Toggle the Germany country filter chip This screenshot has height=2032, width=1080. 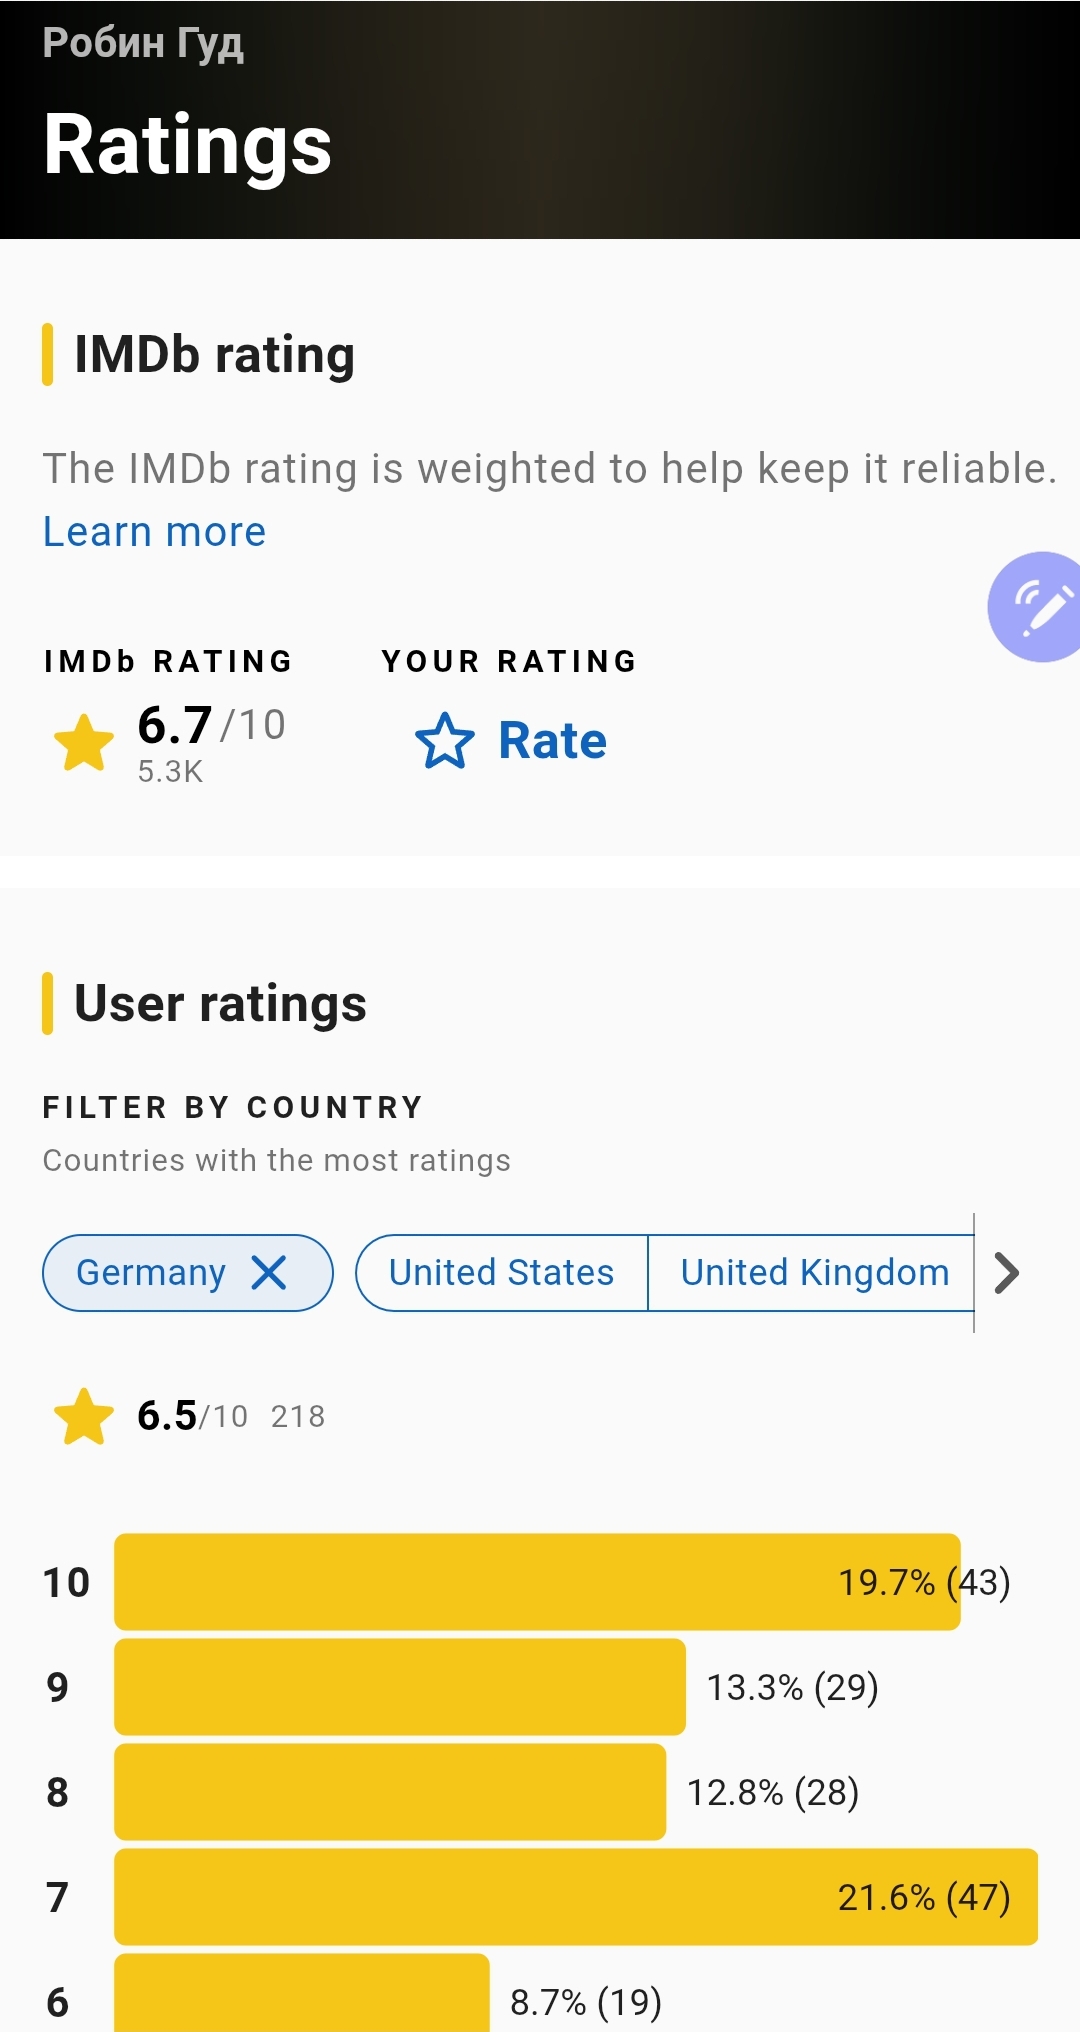[x=151, y=1273]
